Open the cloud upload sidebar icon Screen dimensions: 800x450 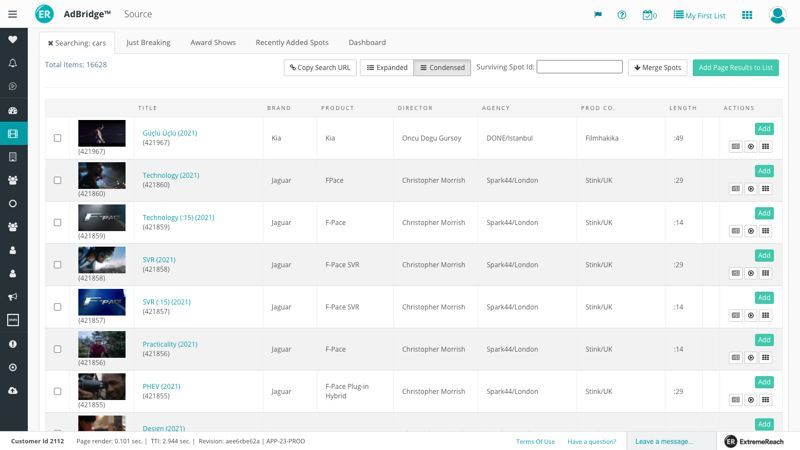pyautogui.click(x=13, y=390)
